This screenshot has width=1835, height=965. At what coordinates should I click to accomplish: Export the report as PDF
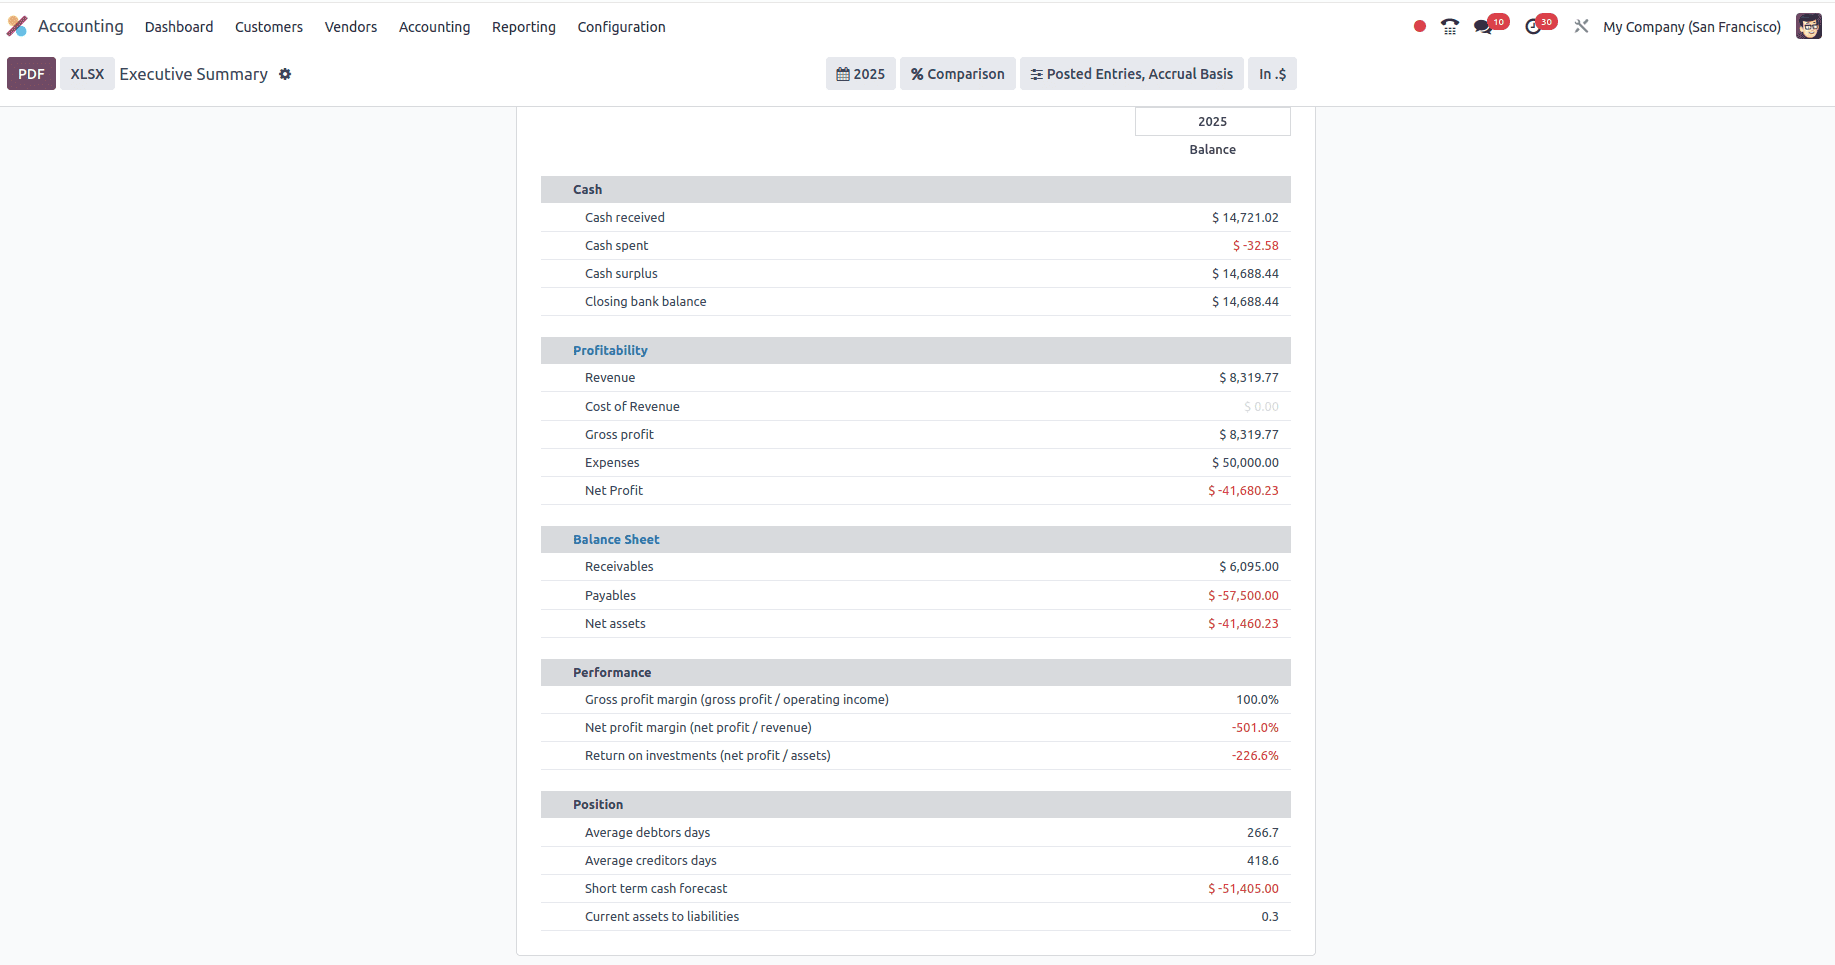[x=31, y=73]
